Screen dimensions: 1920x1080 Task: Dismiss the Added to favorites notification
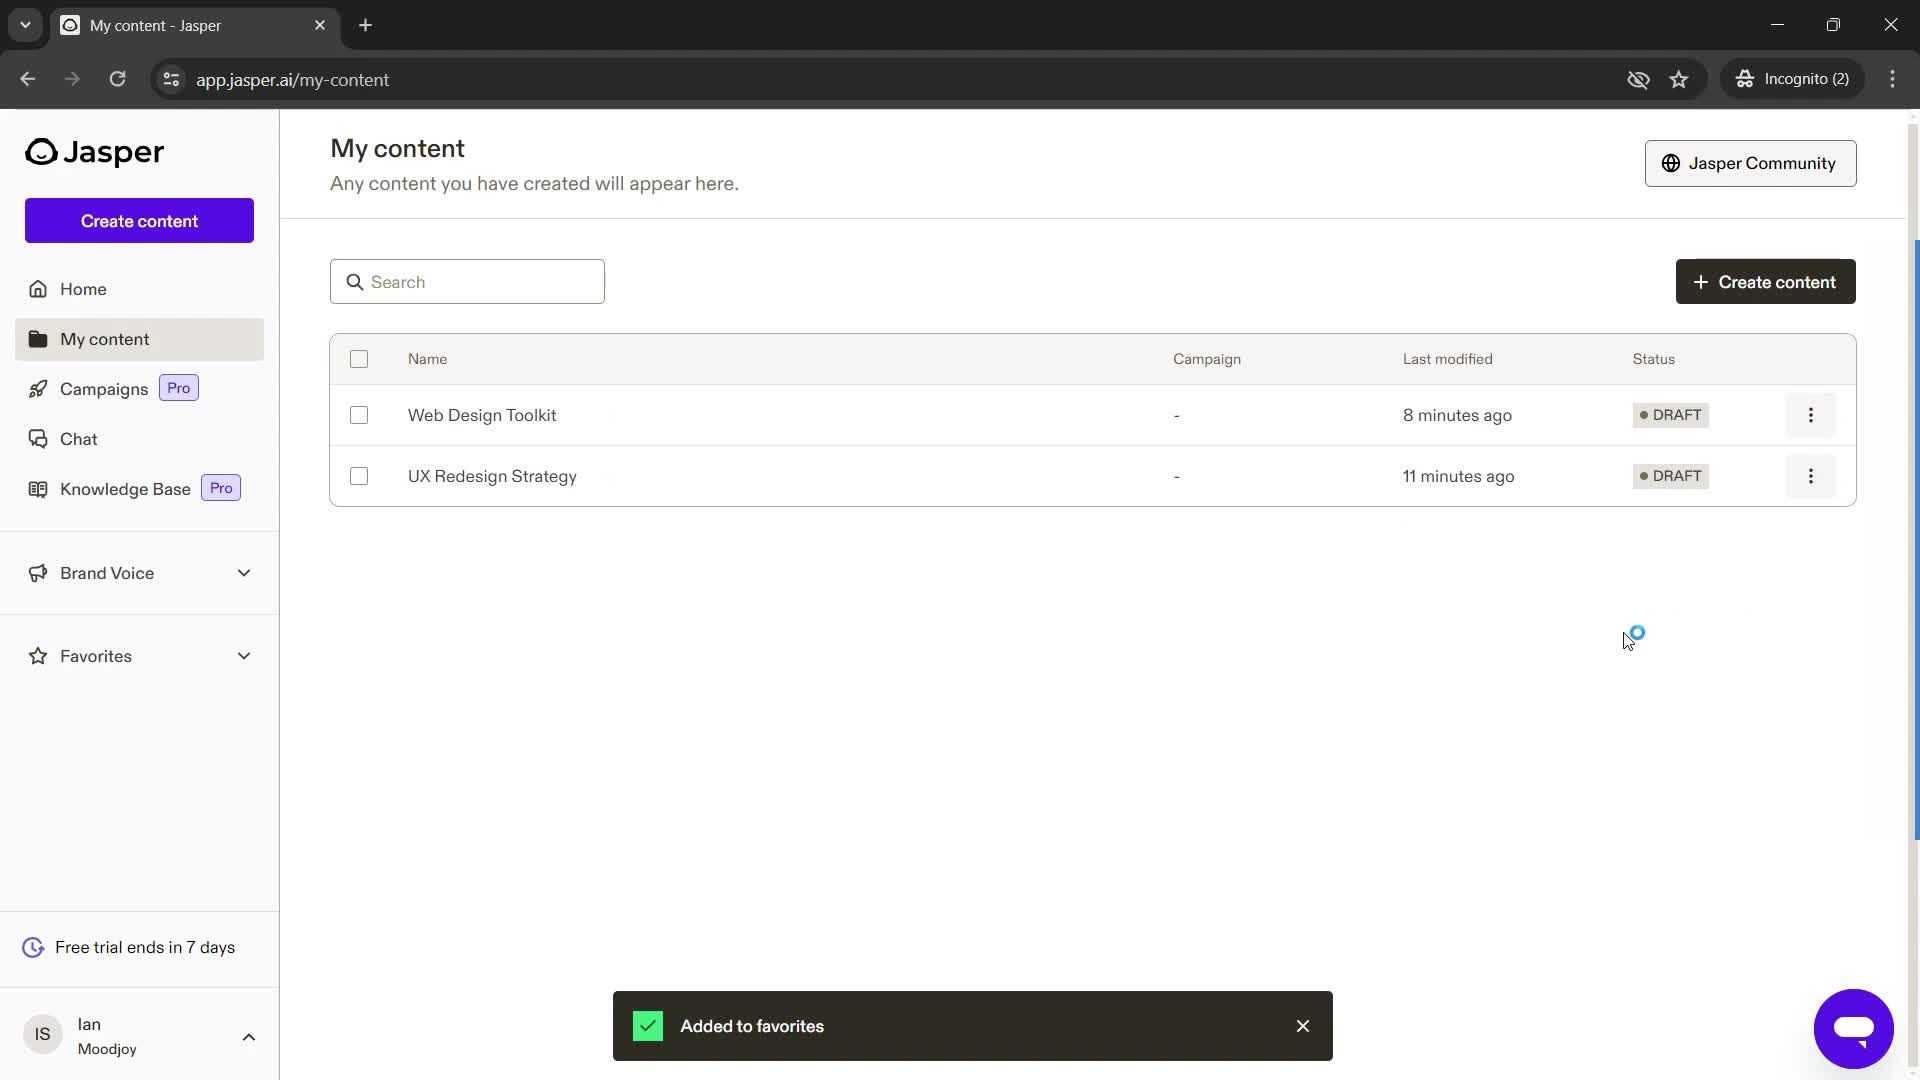[1302, 1026]
